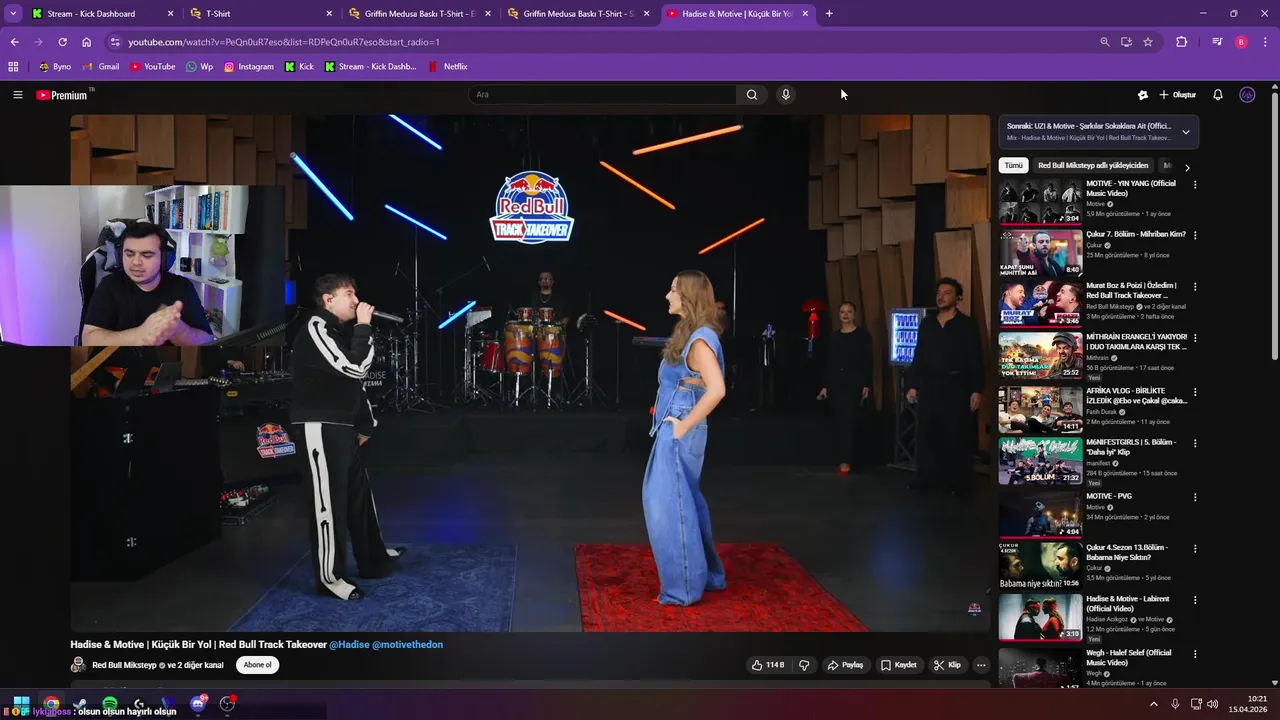1280x720 pixels.
Task: Open Spotify from the taskbar
Action: [109, 704]
